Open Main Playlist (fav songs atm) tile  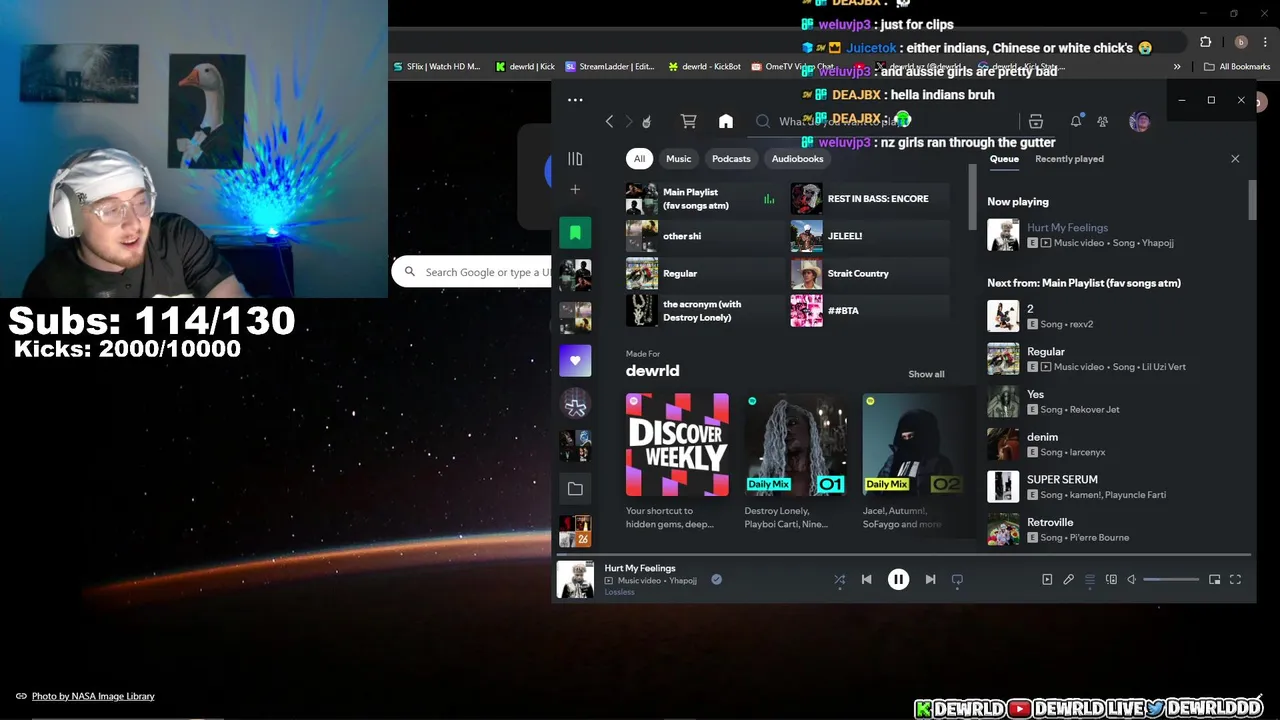click(705, 198)
